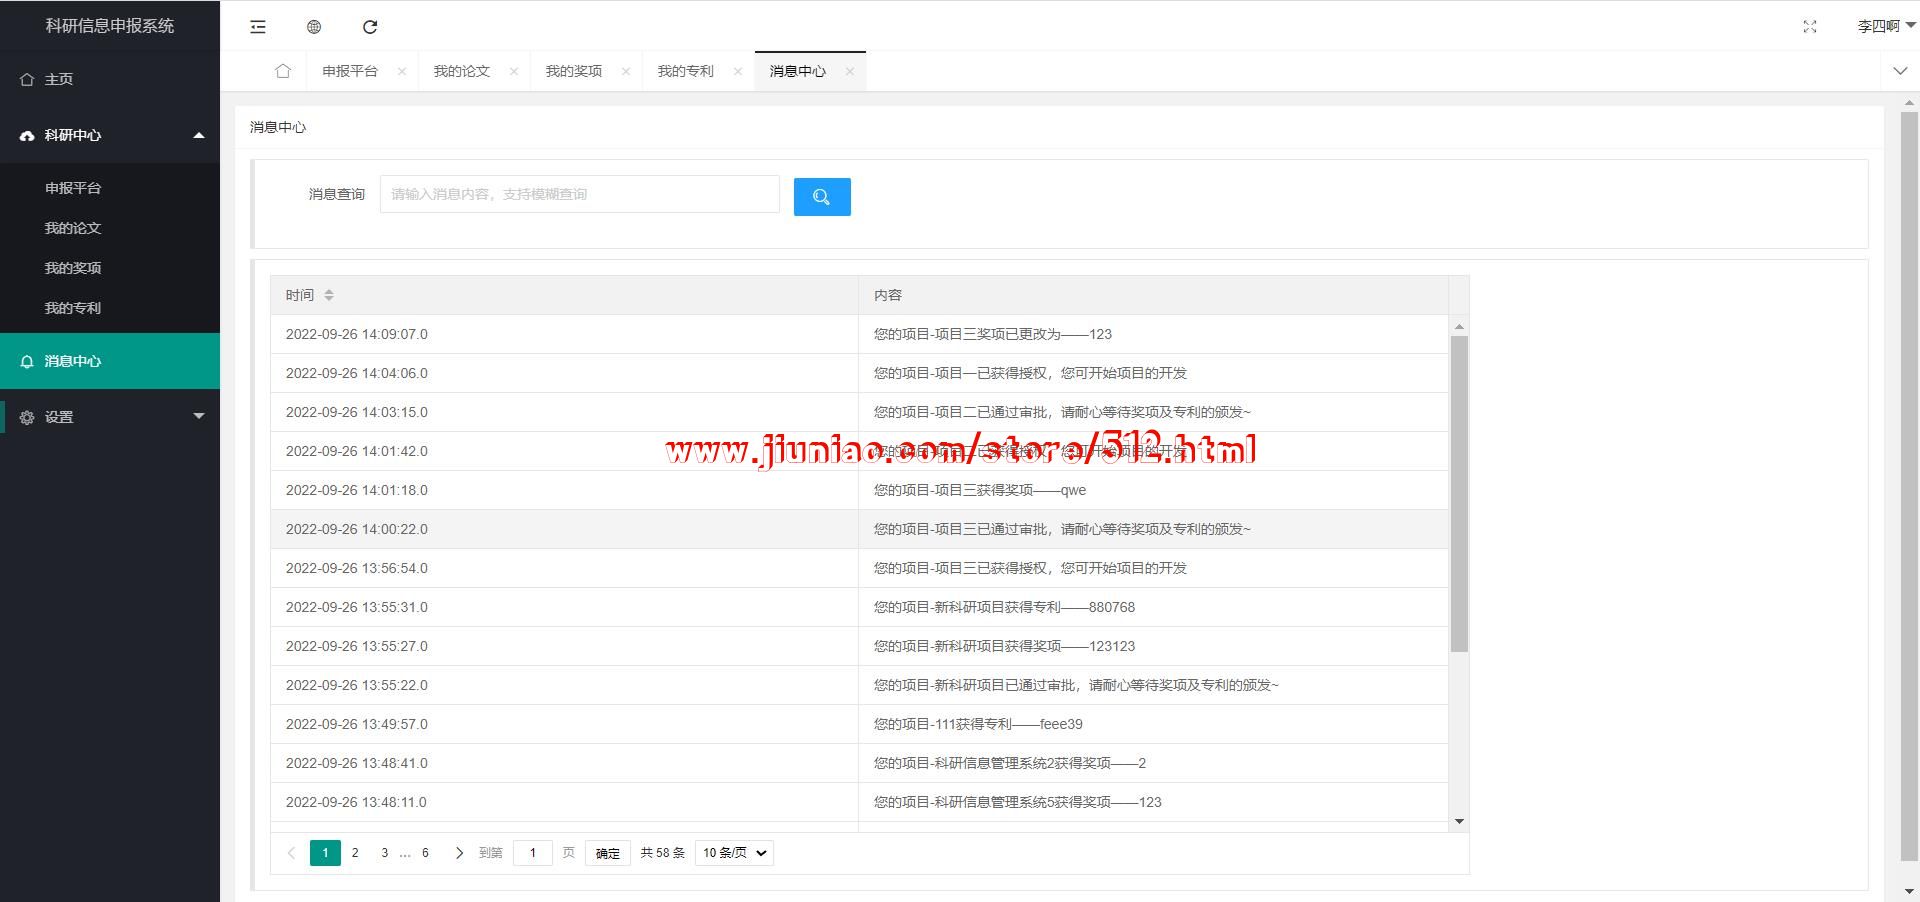Screen dimensions: 1920x902
Task: Click the home tab icon
Action: click(x=283, y=71)
